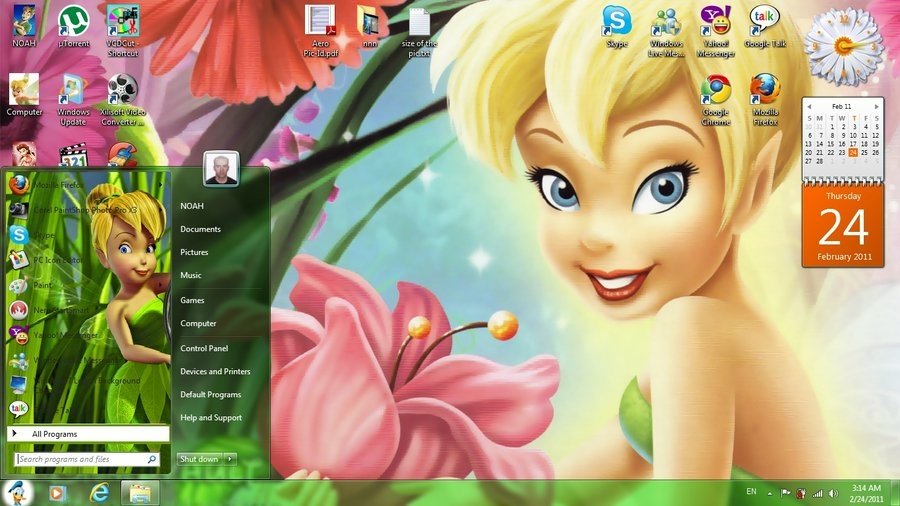
Task: Expand the Mozilla Firefox jump list arrow
Action: click(x=161, y=185)
